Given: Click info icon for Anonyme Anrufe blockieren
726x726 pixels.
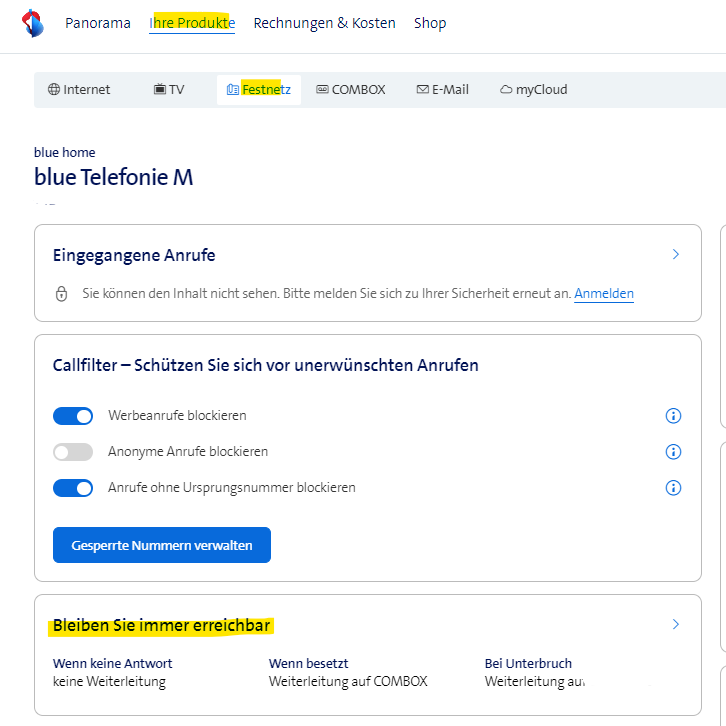Looking at the screenshot, I should click(x=673, y=452).
